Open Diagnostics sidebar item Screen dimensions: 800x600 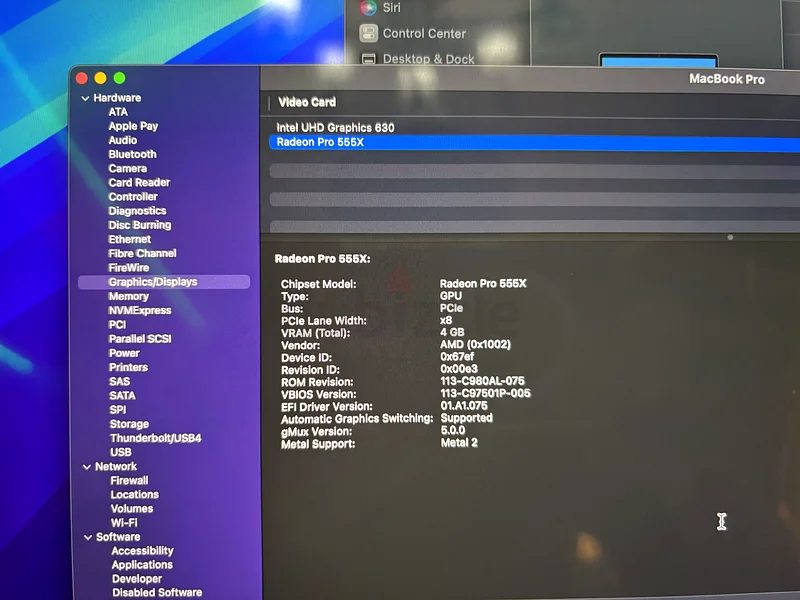click(x=137, y=211)
